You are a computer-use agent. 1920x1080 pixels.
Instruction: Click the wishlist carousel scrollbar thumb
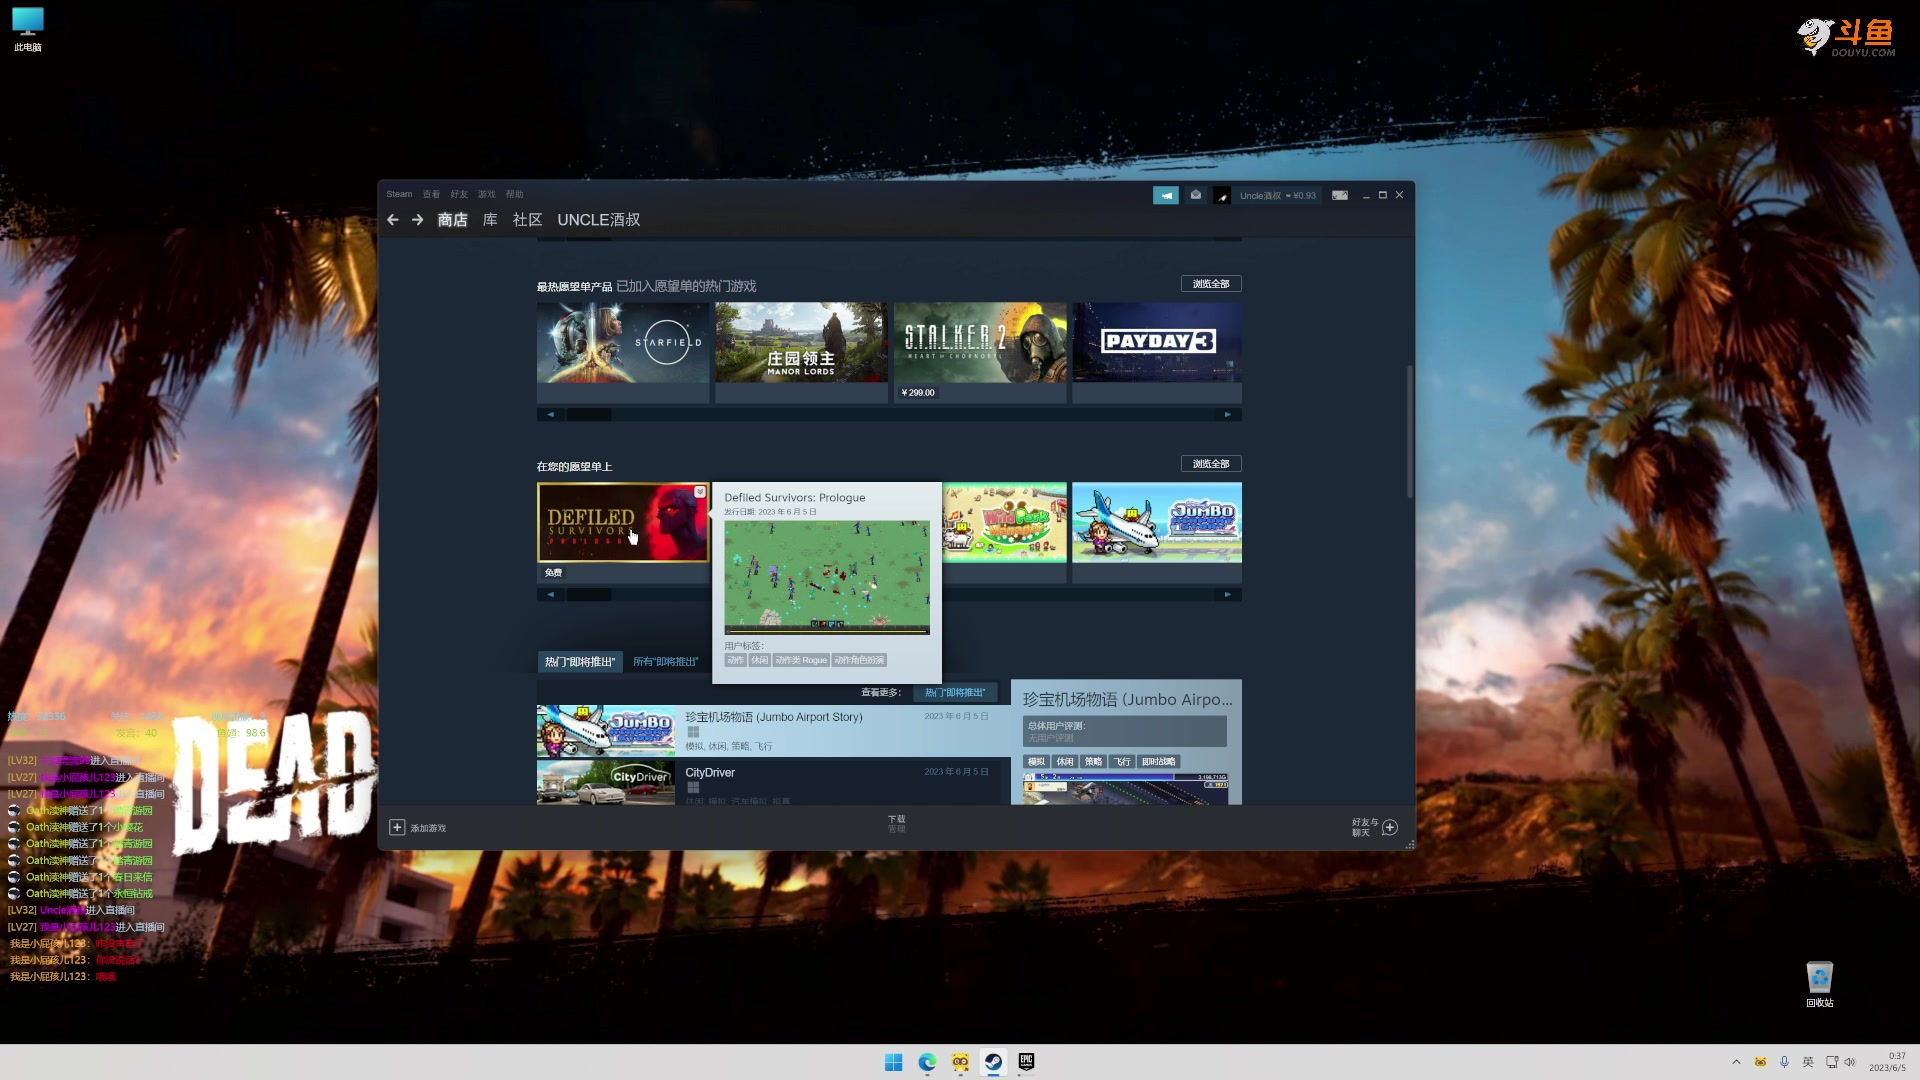coord(589,594)
